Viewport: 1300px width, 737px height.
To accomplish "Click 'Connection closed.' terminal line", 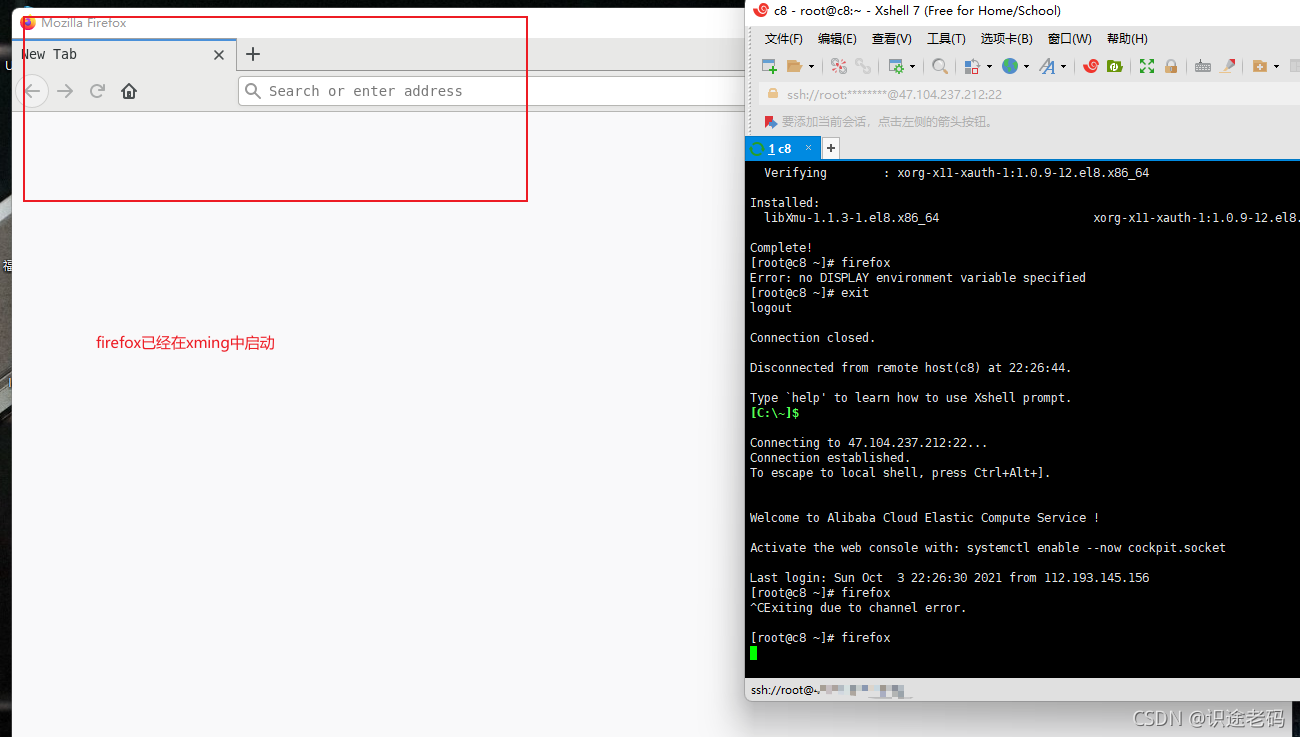I will point(813,338).
